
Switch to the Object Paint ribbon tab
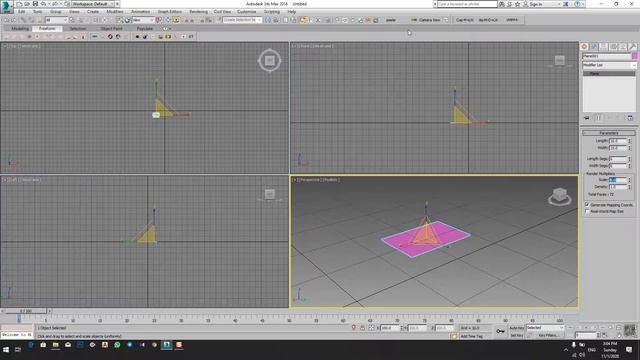[111, 29]
